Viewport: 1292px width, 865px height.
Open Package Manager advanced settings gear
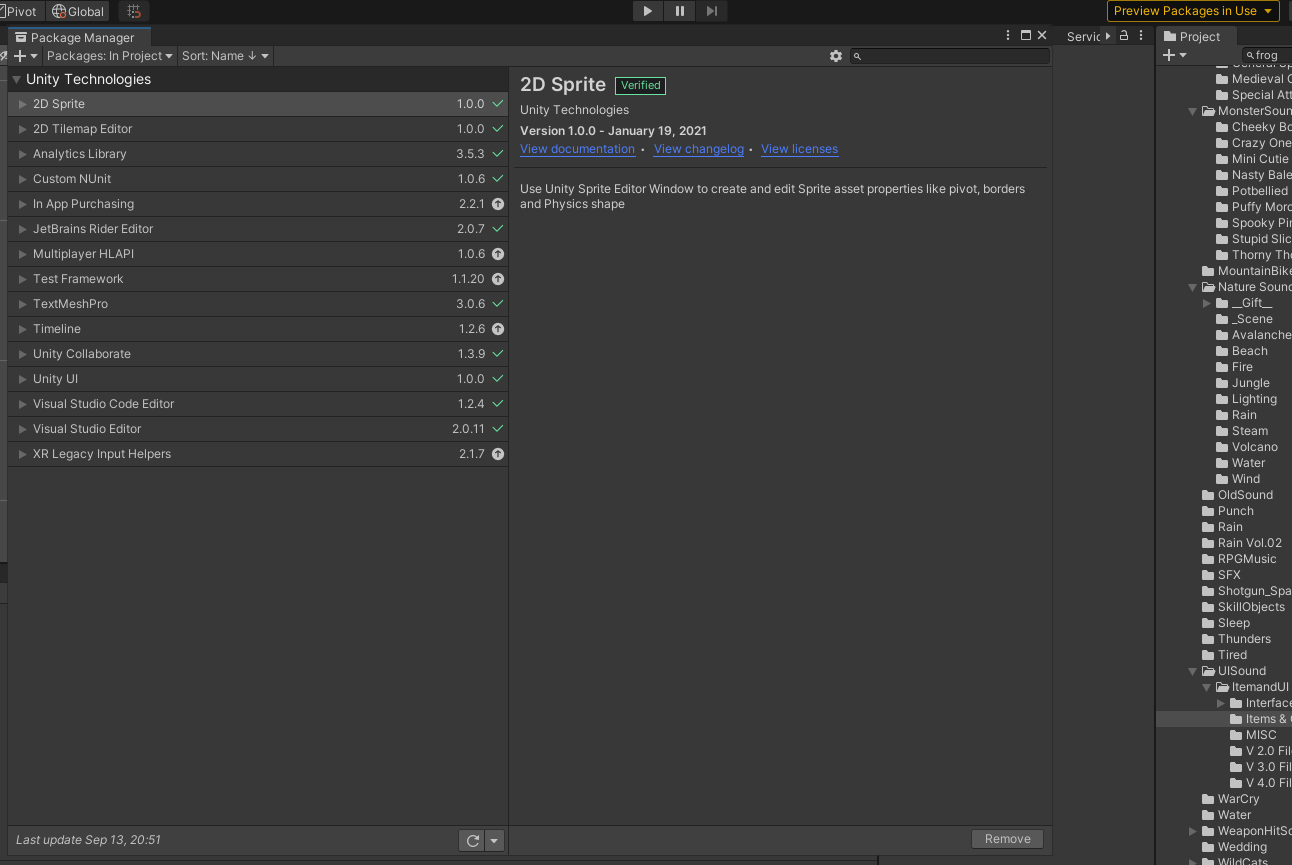coord(836,56)
